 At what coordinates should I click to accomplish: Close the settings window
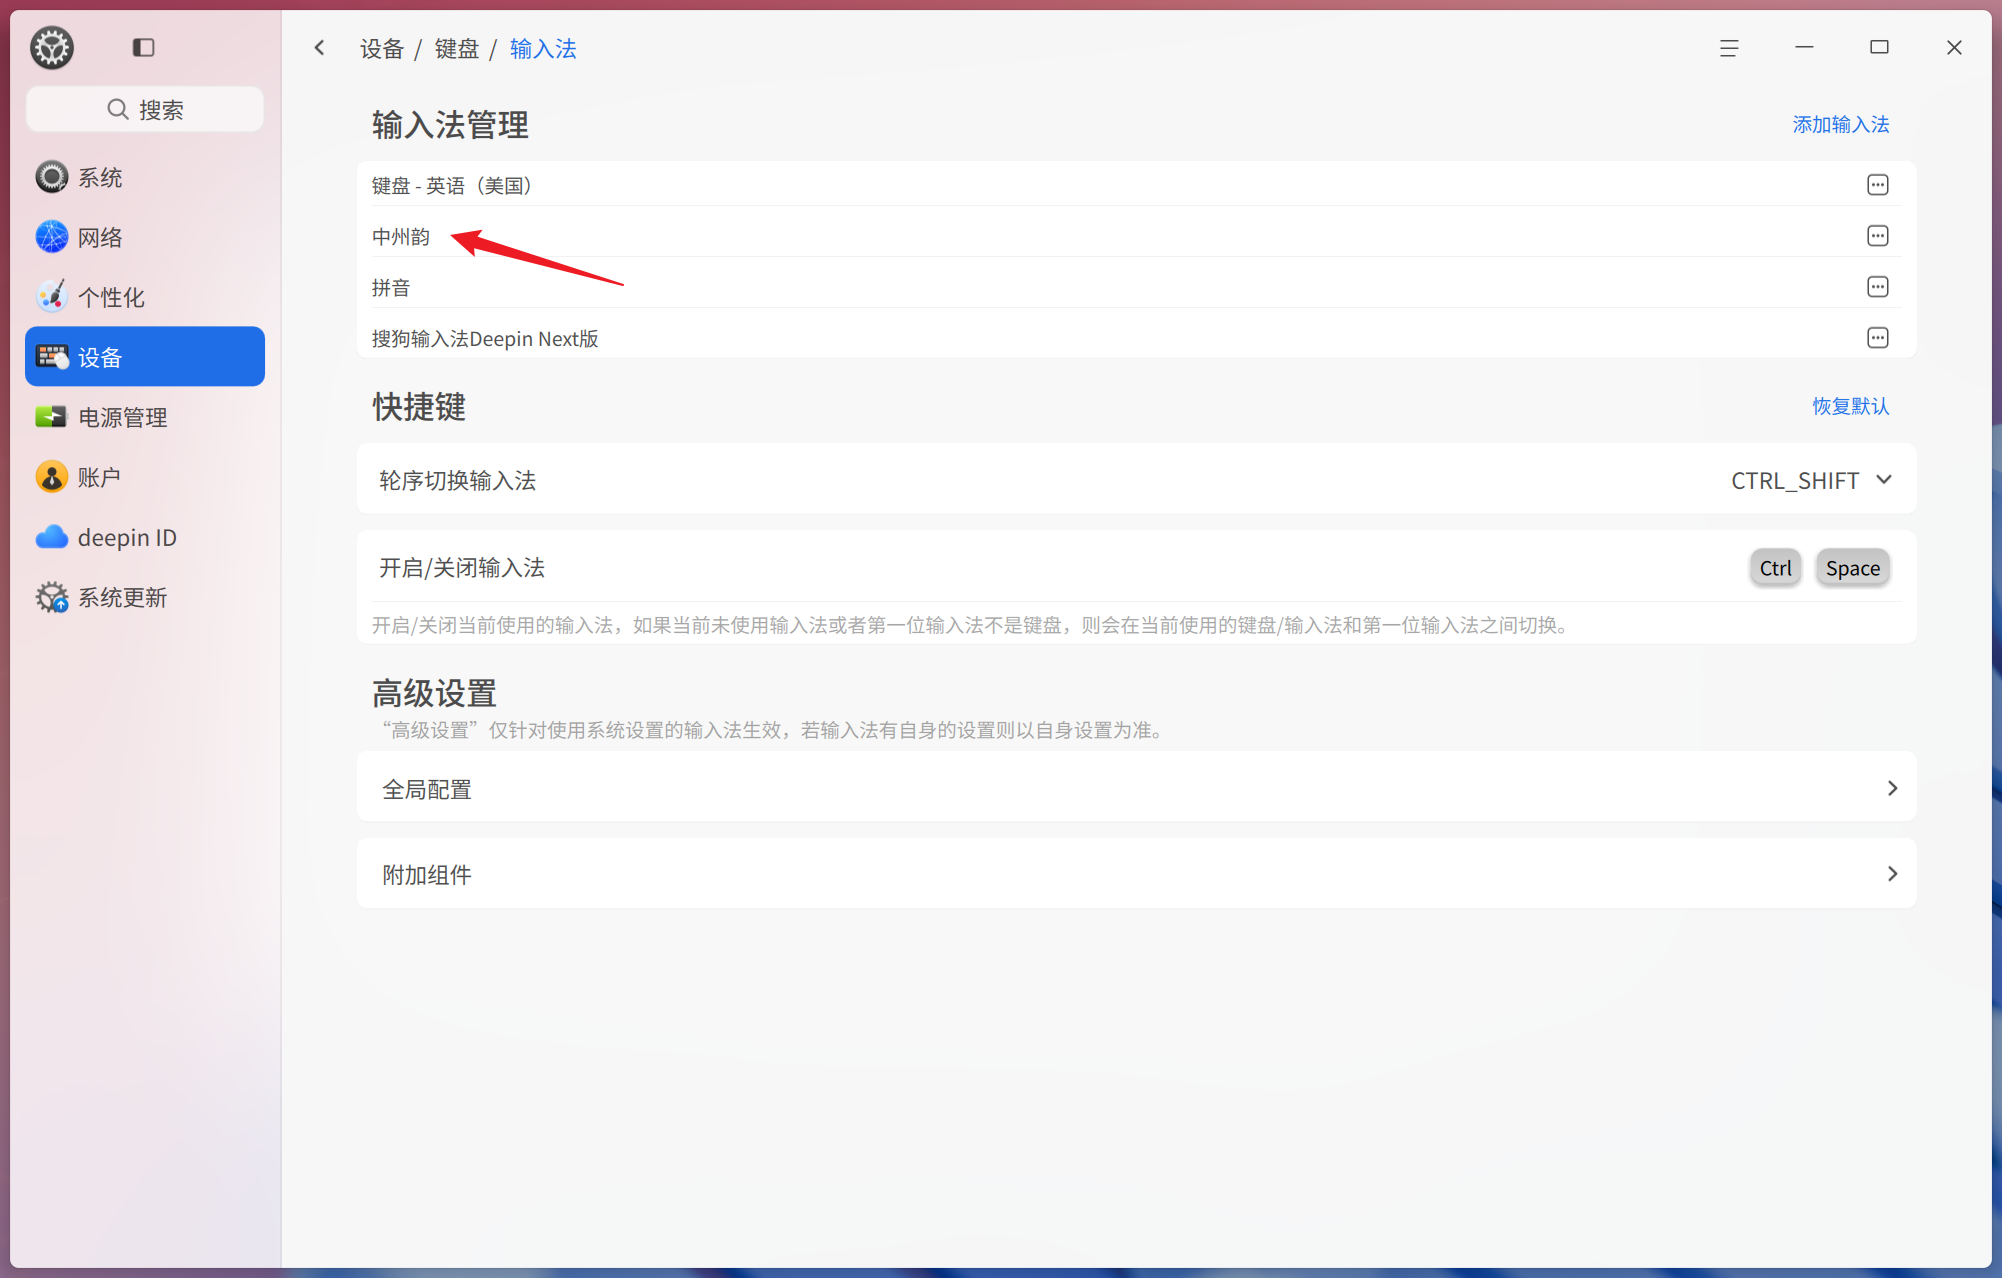[1954, 47]
